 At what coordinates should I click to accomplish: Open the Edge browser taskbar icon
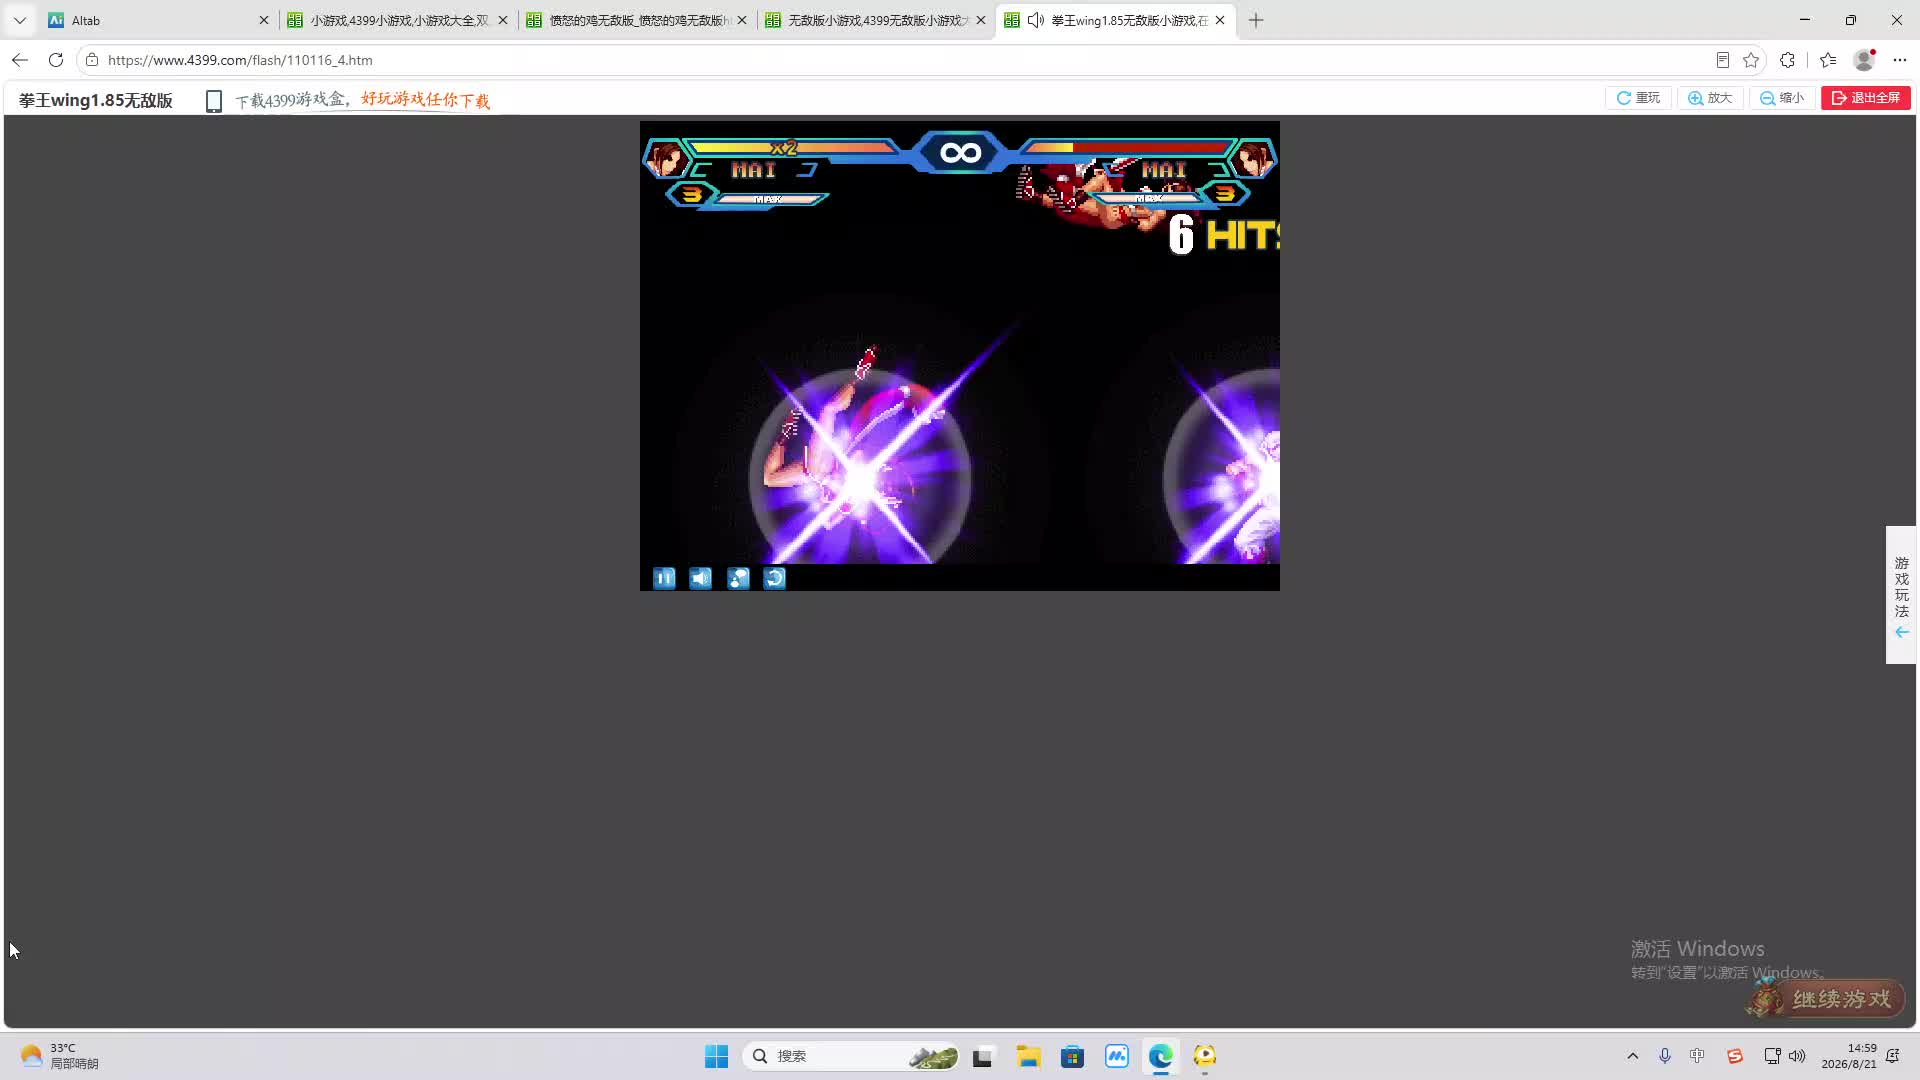tap(1161, 1056)
